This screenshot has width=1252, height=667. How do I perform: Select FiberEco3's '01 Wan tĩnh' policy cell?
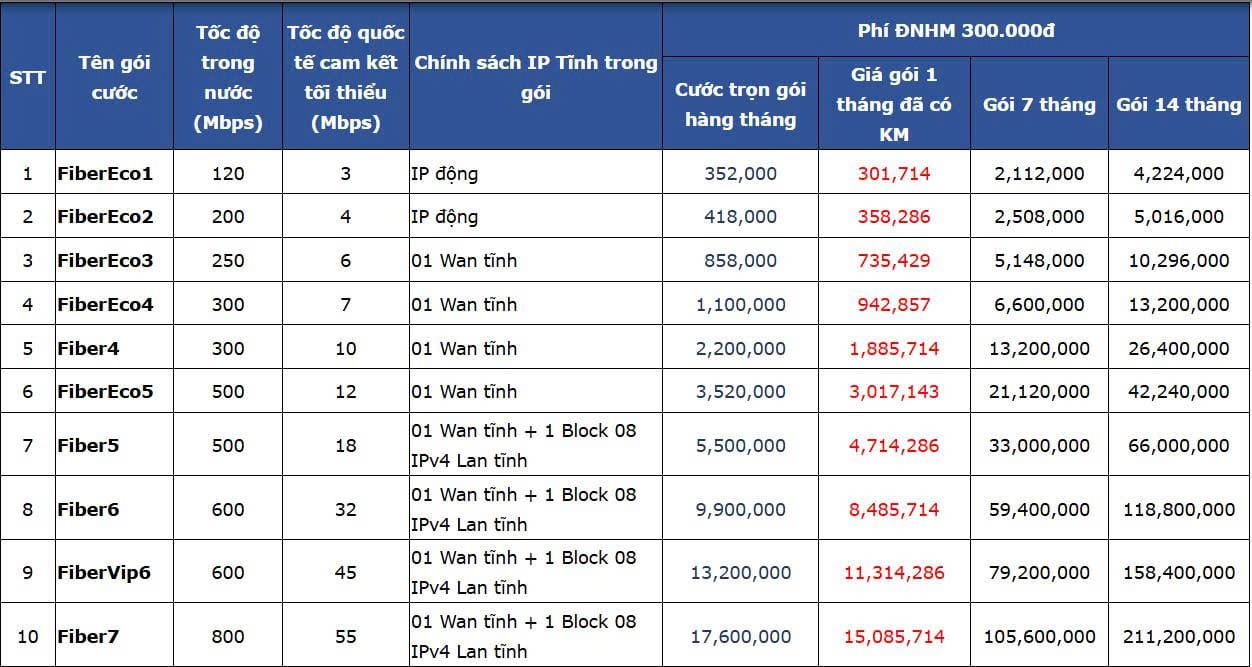click(x=535, y=260)
